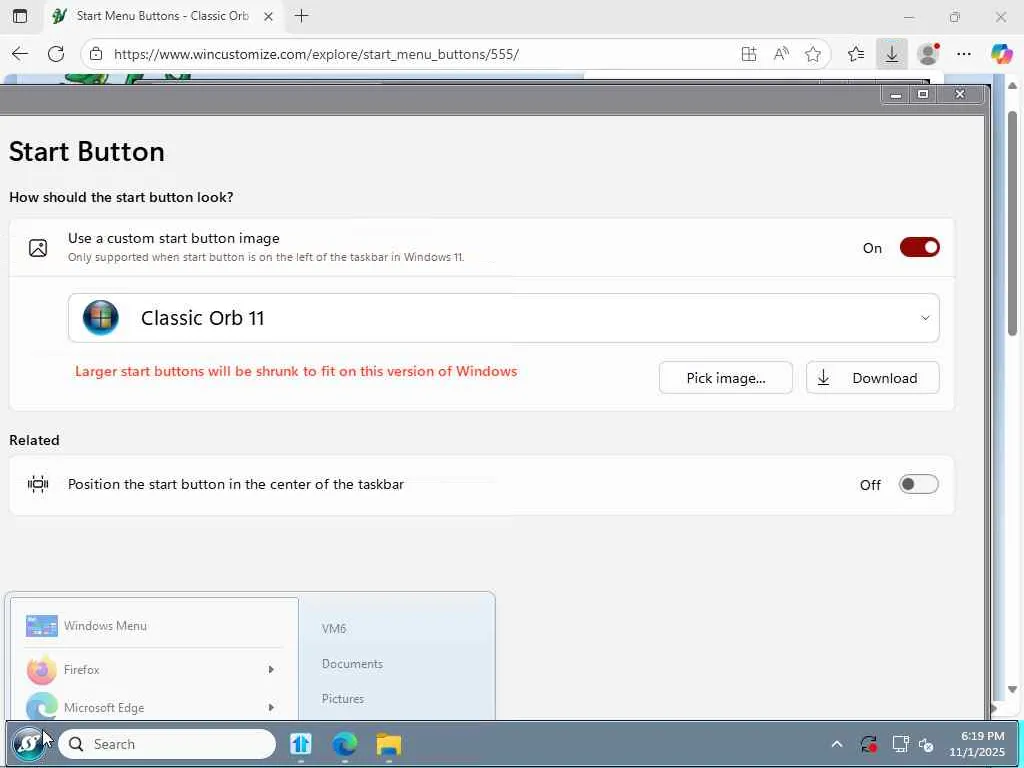Screen dimensions: 1024x768
Task: Open Microsoft Edge from taskbar
Action: click(344, 744)
